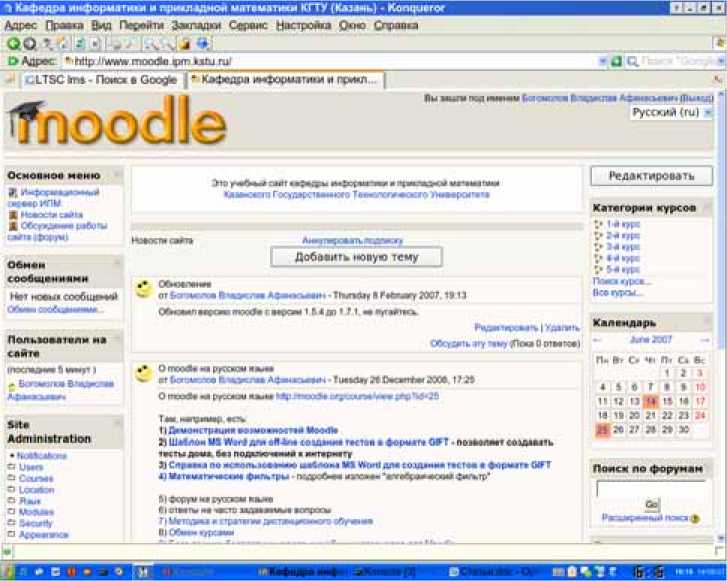The height and width of the screenshot is (581, 727).
Task: Click the June 2007 calendar link
Action: coord(651,339)
